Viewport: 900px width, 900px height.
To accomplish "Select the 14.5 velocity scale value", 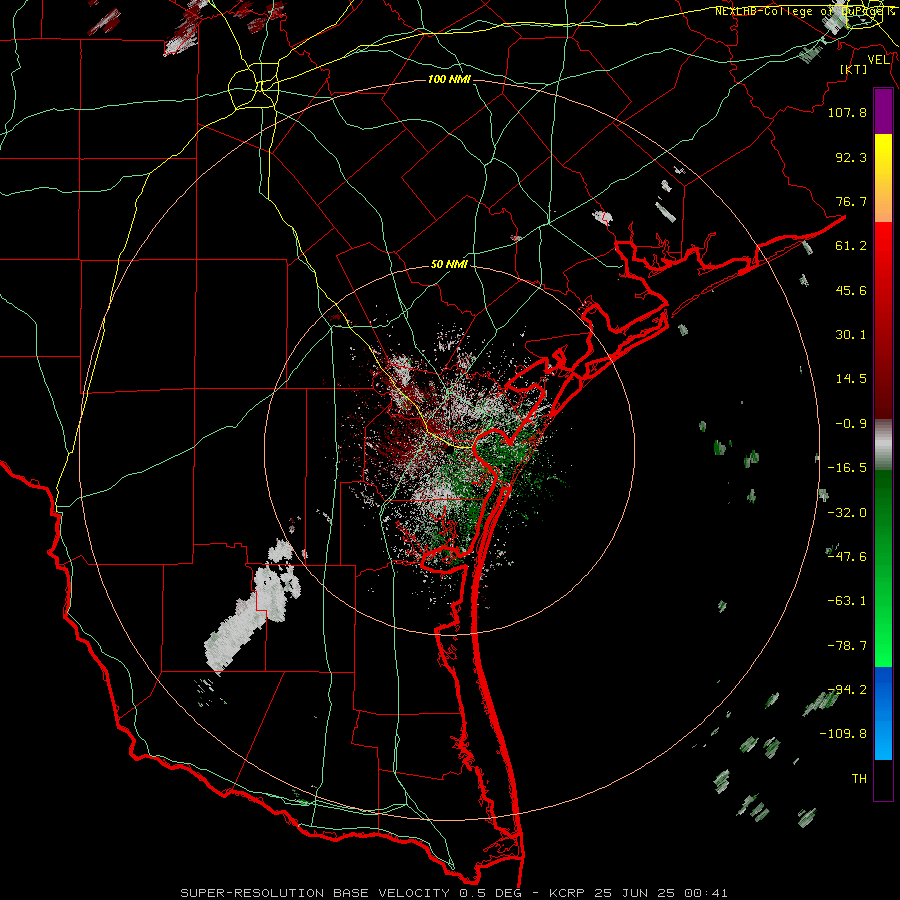I will pos(851,379).
